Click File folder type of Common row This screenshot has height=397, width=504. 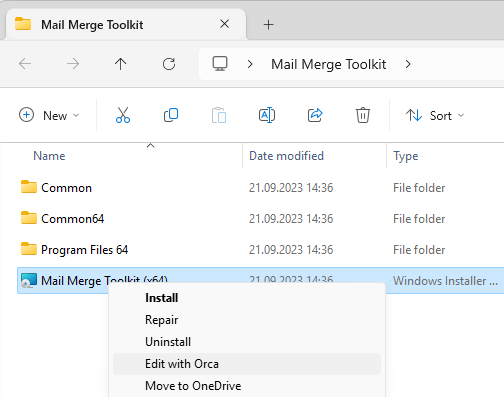pos(419,188)
